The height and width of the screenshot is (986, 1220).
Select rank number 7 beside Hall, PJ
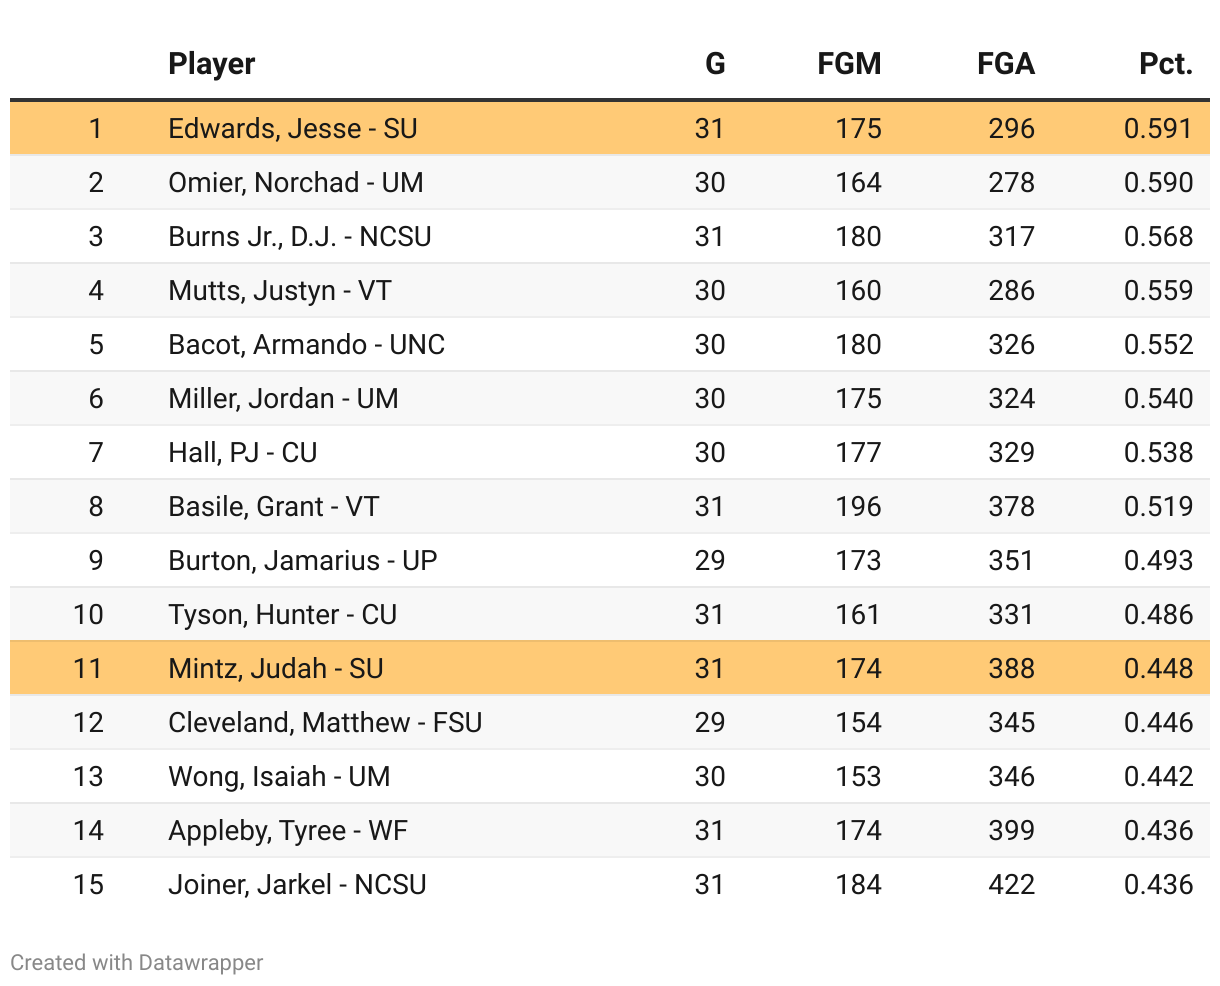96,452
